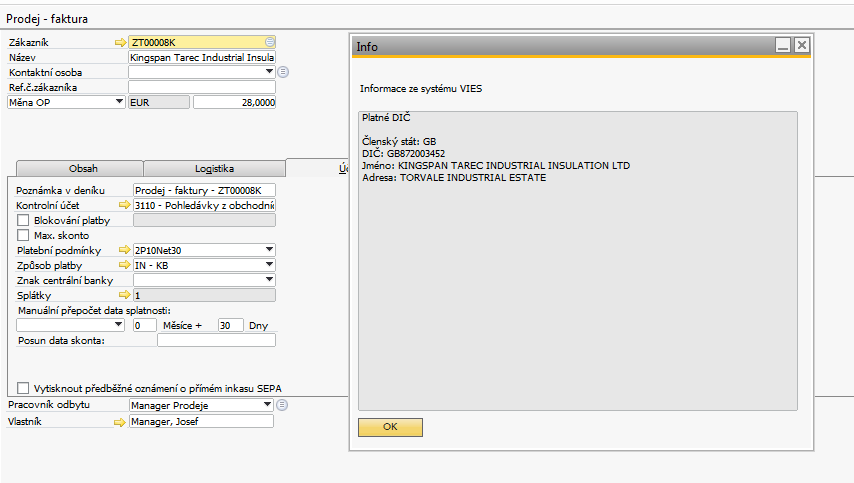Screen dimensions: 854x483
Task: Enable the Blokování platby checkbox
Action: click(x=23, y=220)
